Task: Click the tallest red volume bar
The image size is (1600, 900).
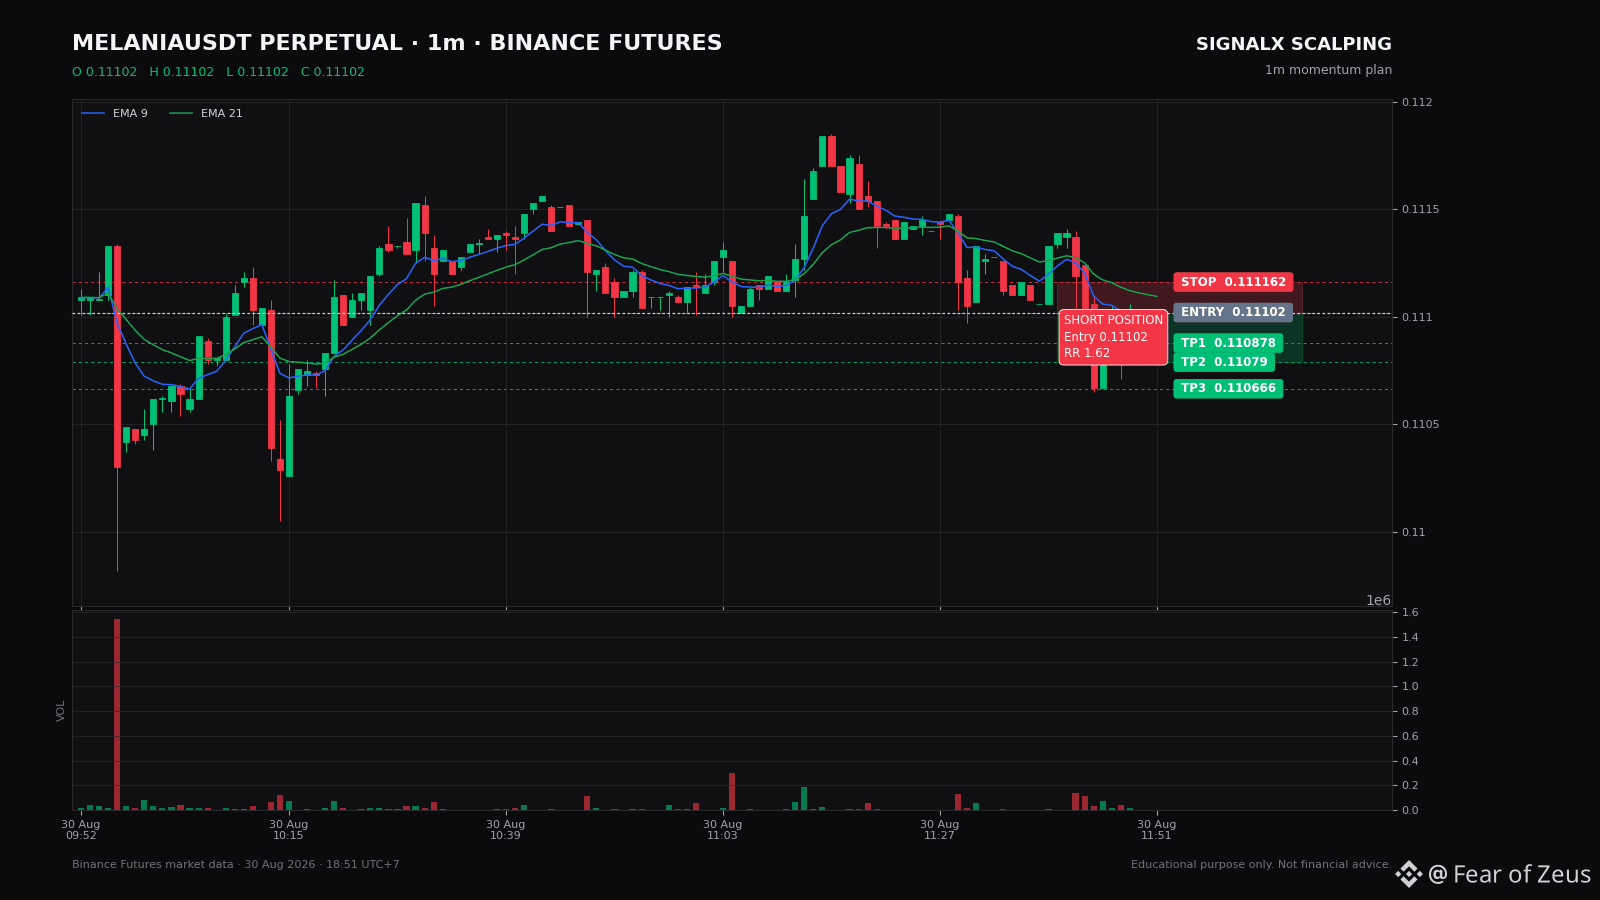Action: 117,714
